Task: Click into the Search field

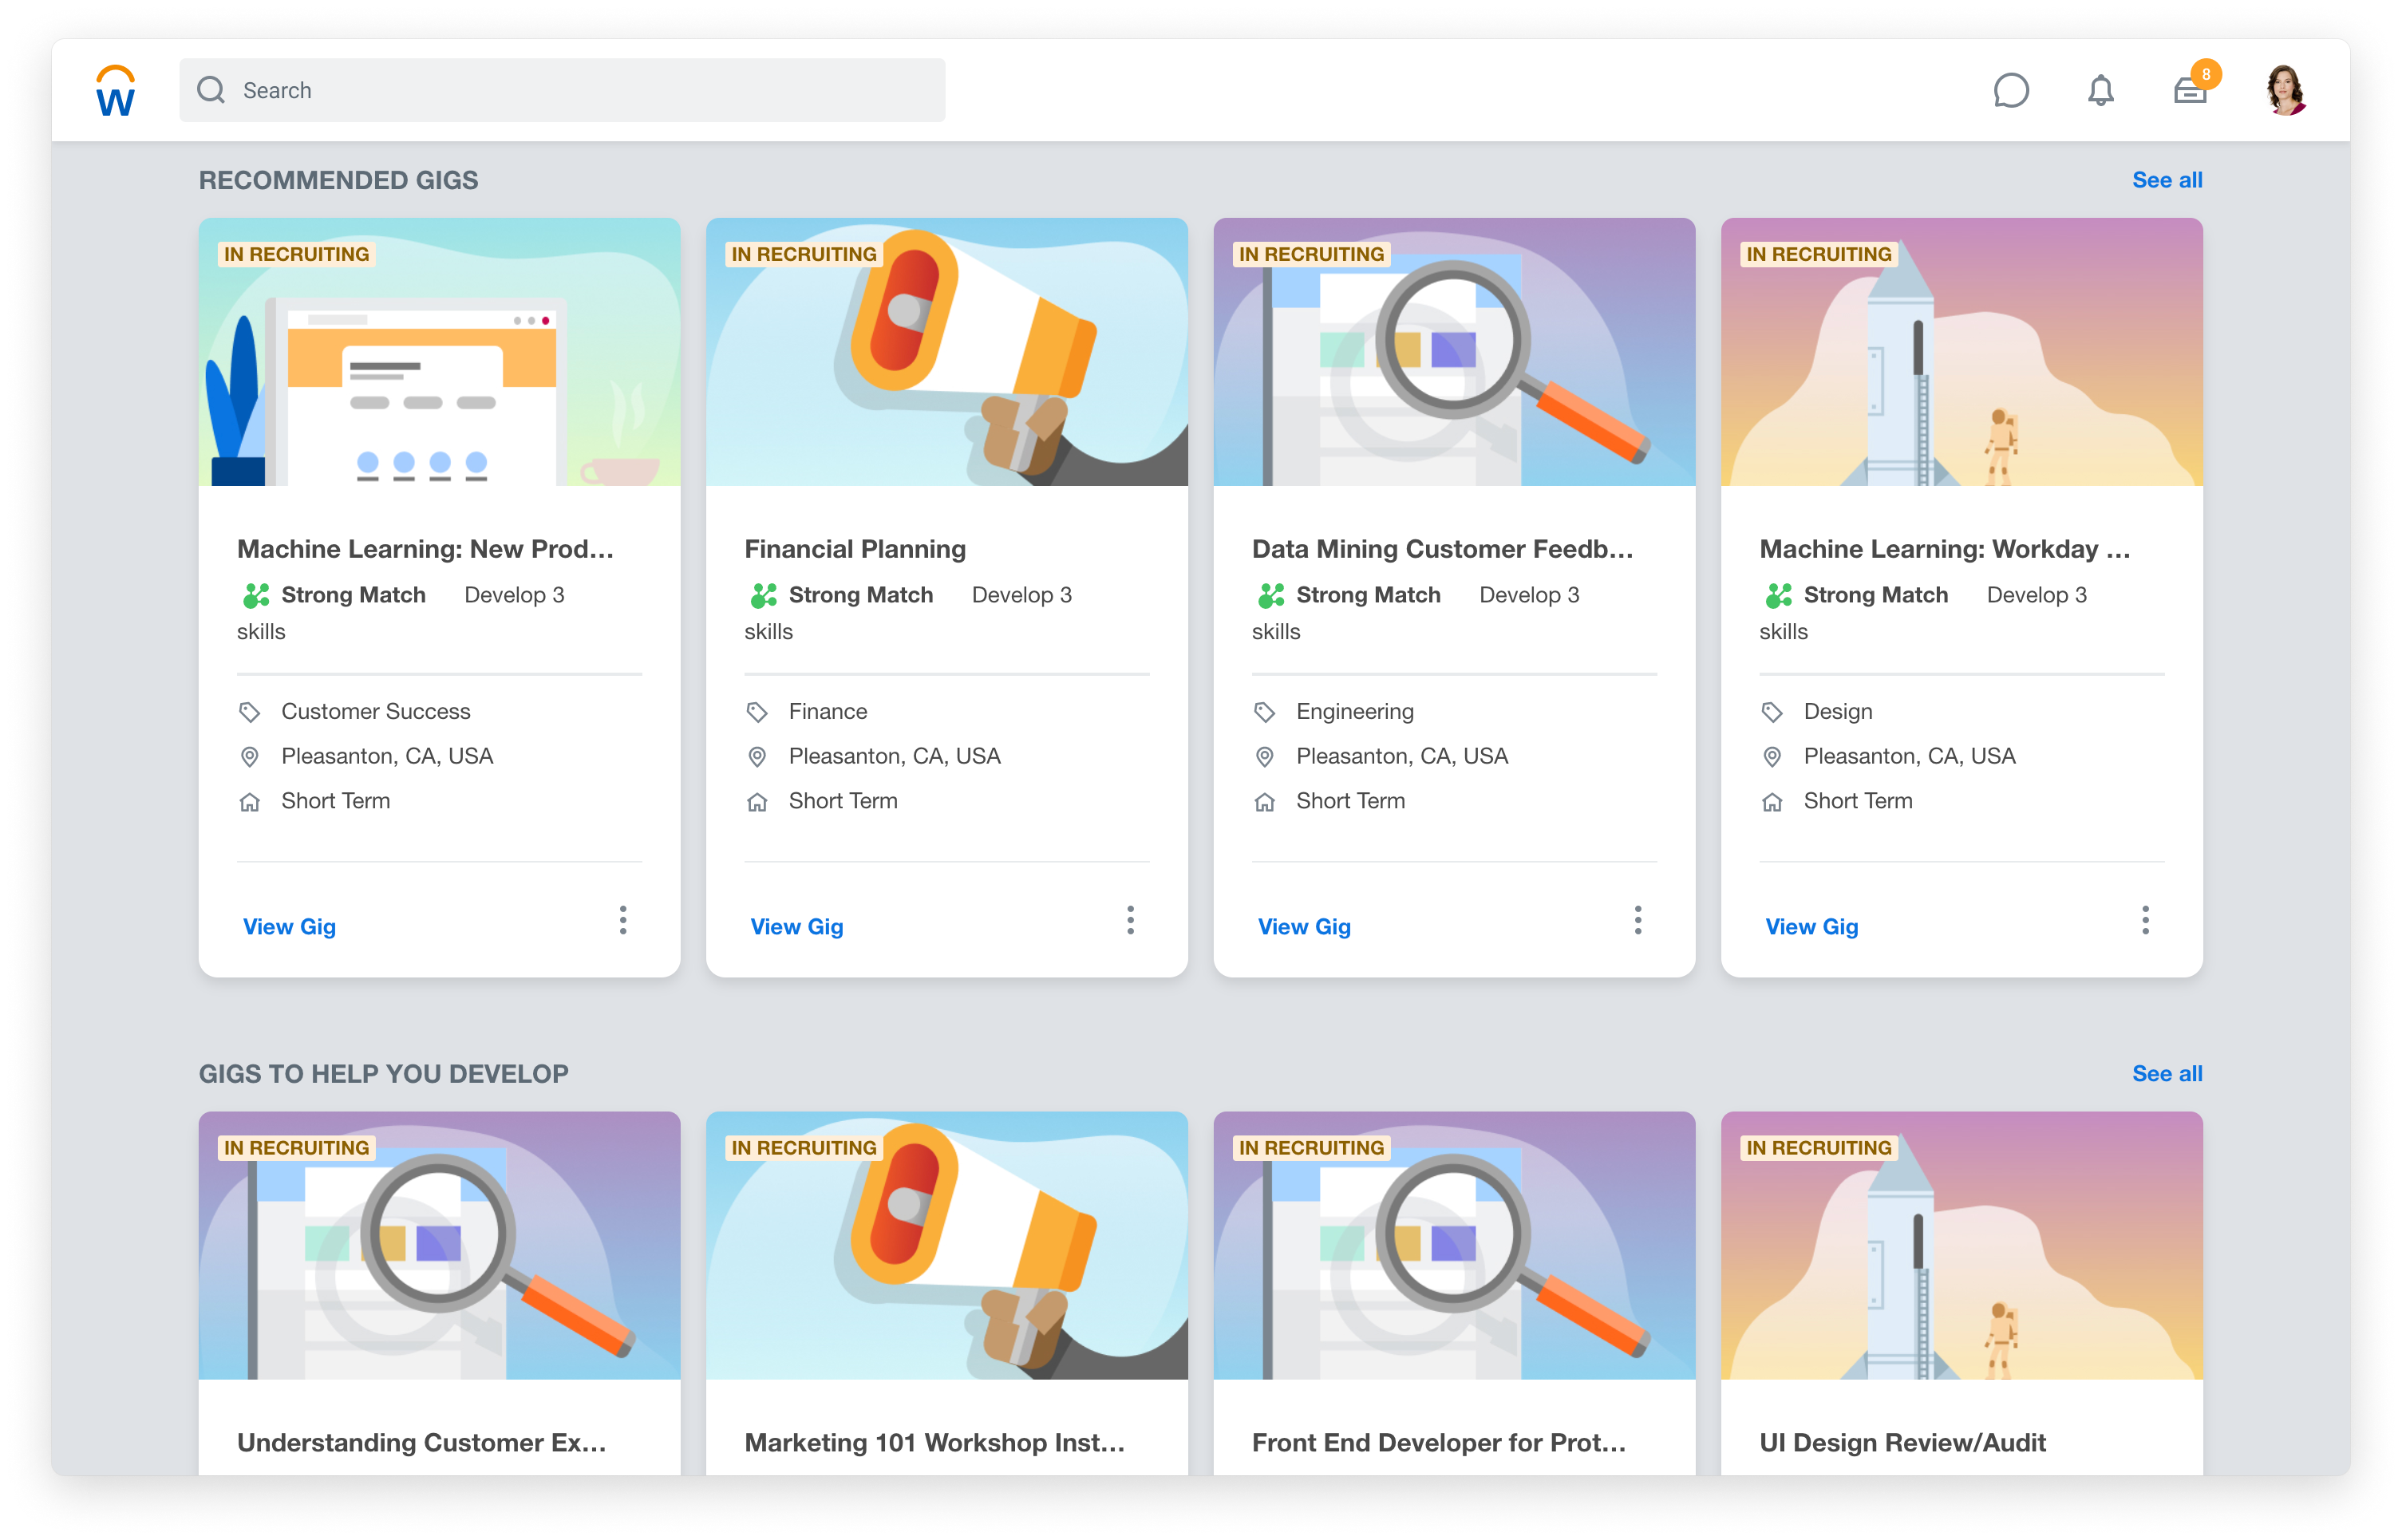Action: coord(590,91)
